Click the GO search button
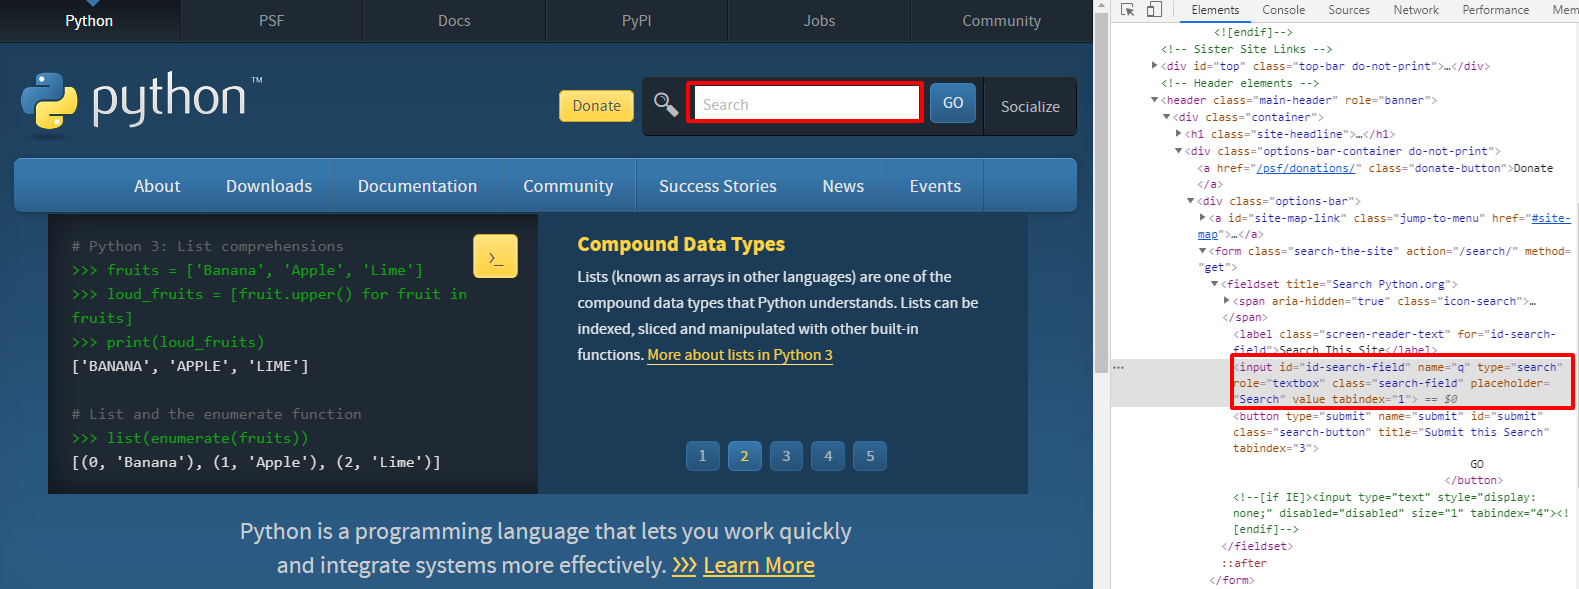1579x589 pixels. click(x=953, y=103)
